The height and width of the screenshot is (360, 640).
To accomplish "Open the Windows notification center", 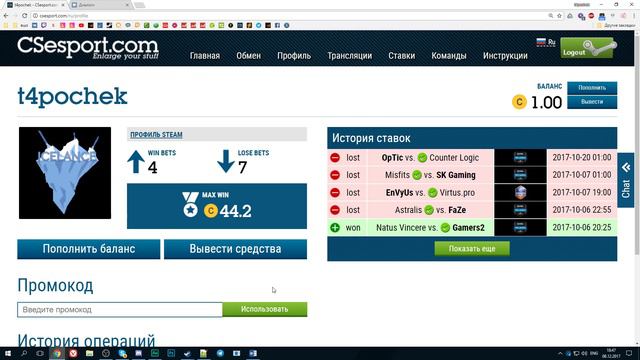I will tap(629, 353).
